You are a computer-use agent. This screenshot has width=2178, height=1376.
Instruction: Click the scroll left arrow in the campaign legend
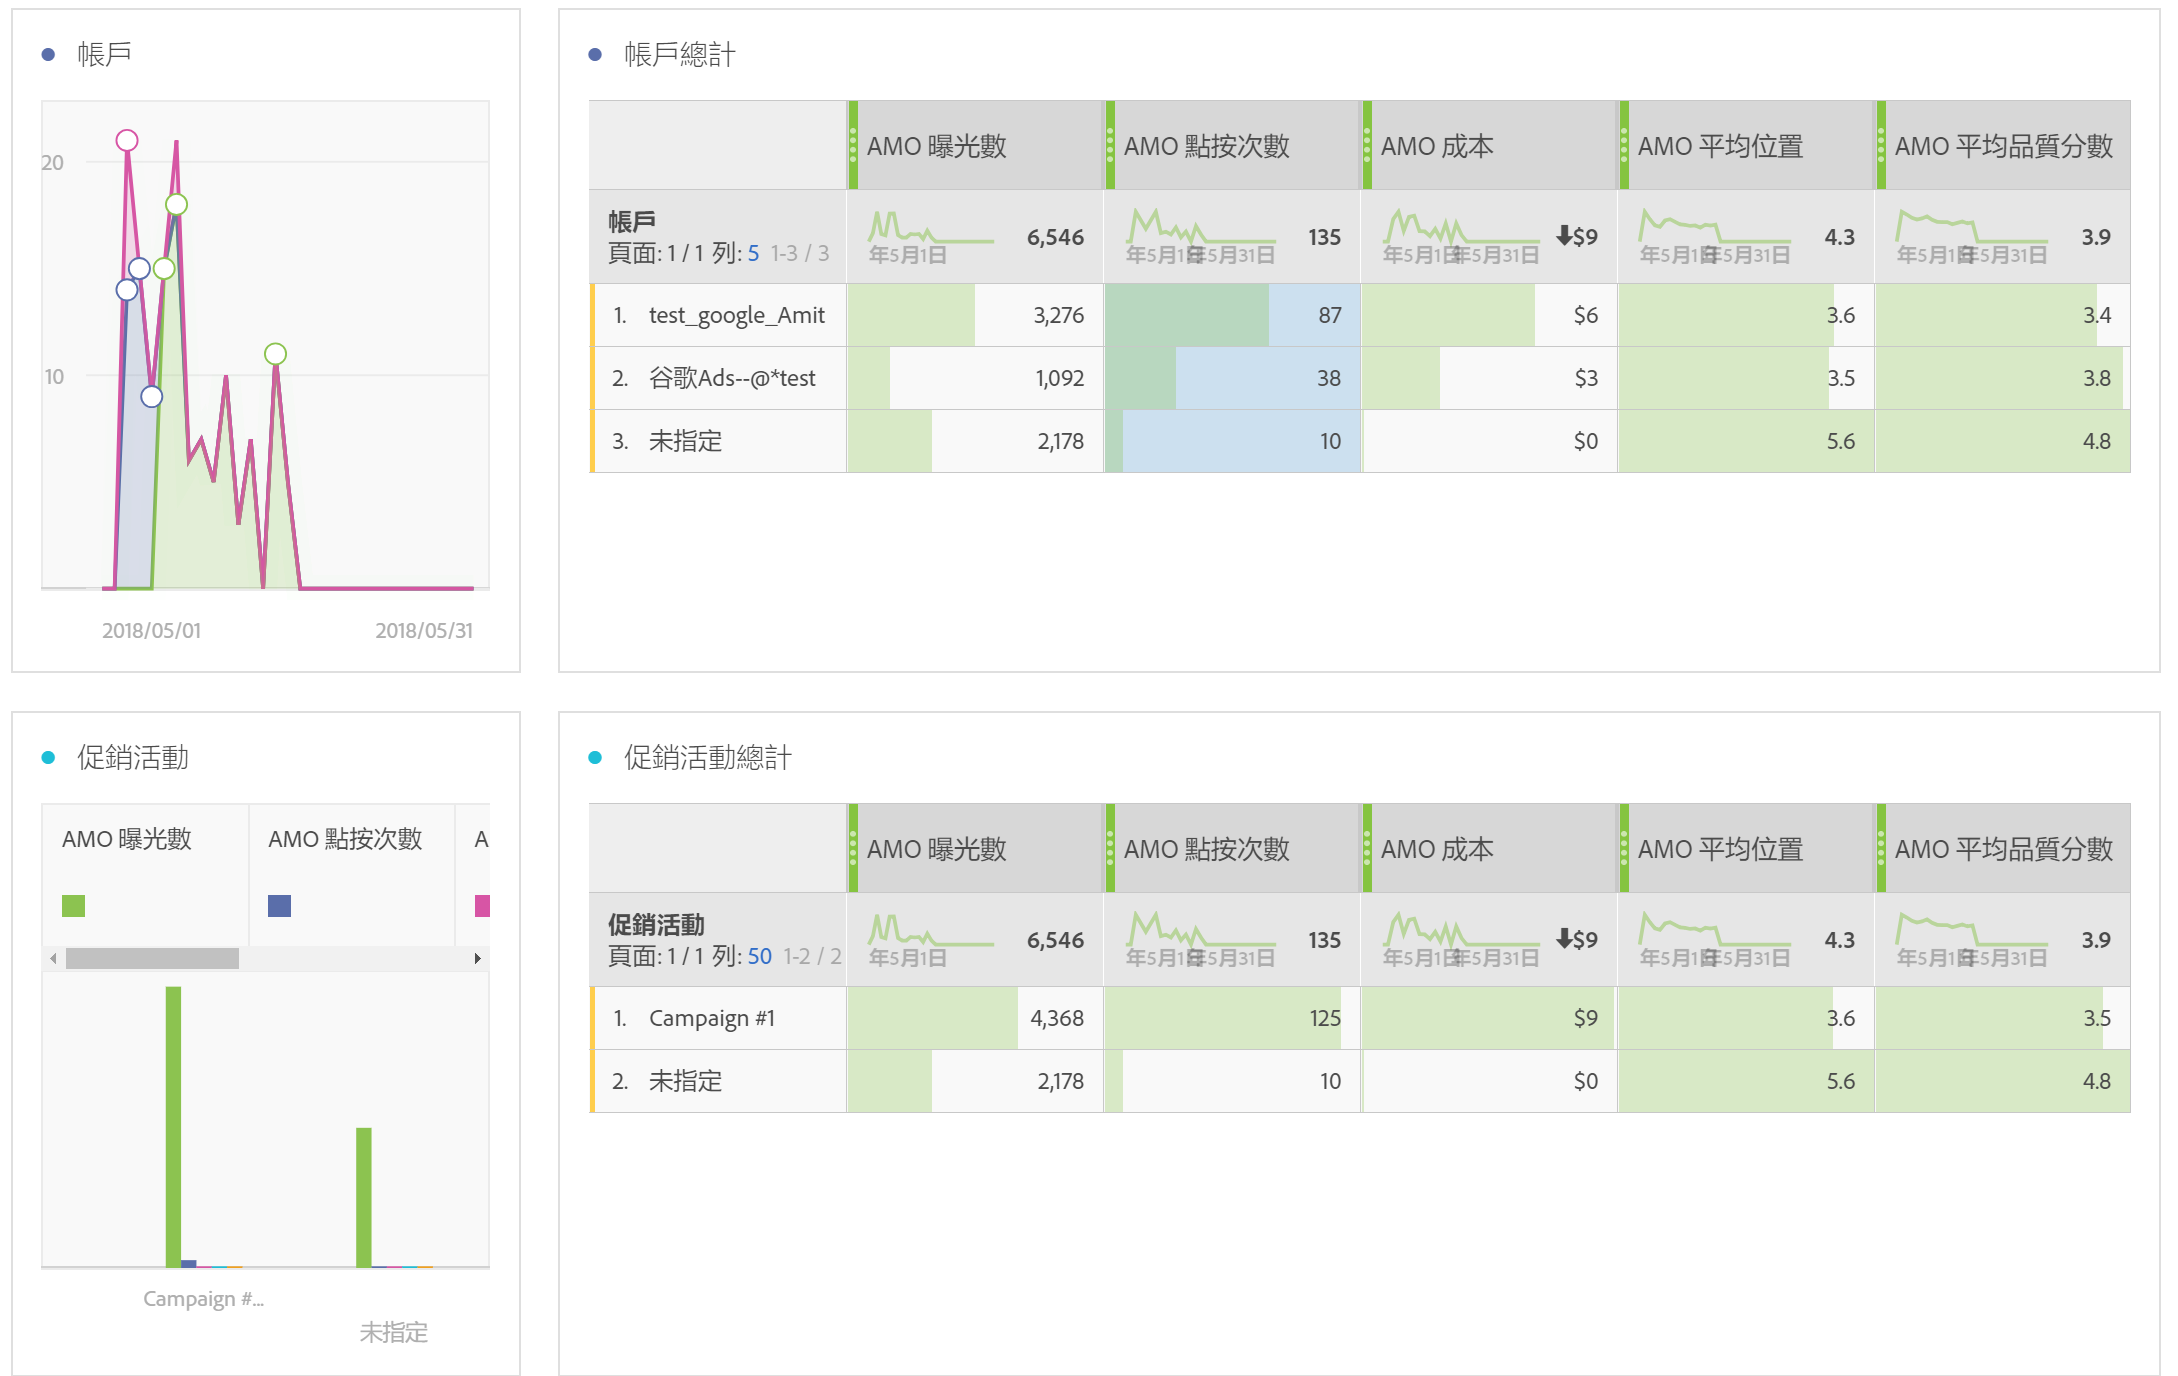(53, 958)
